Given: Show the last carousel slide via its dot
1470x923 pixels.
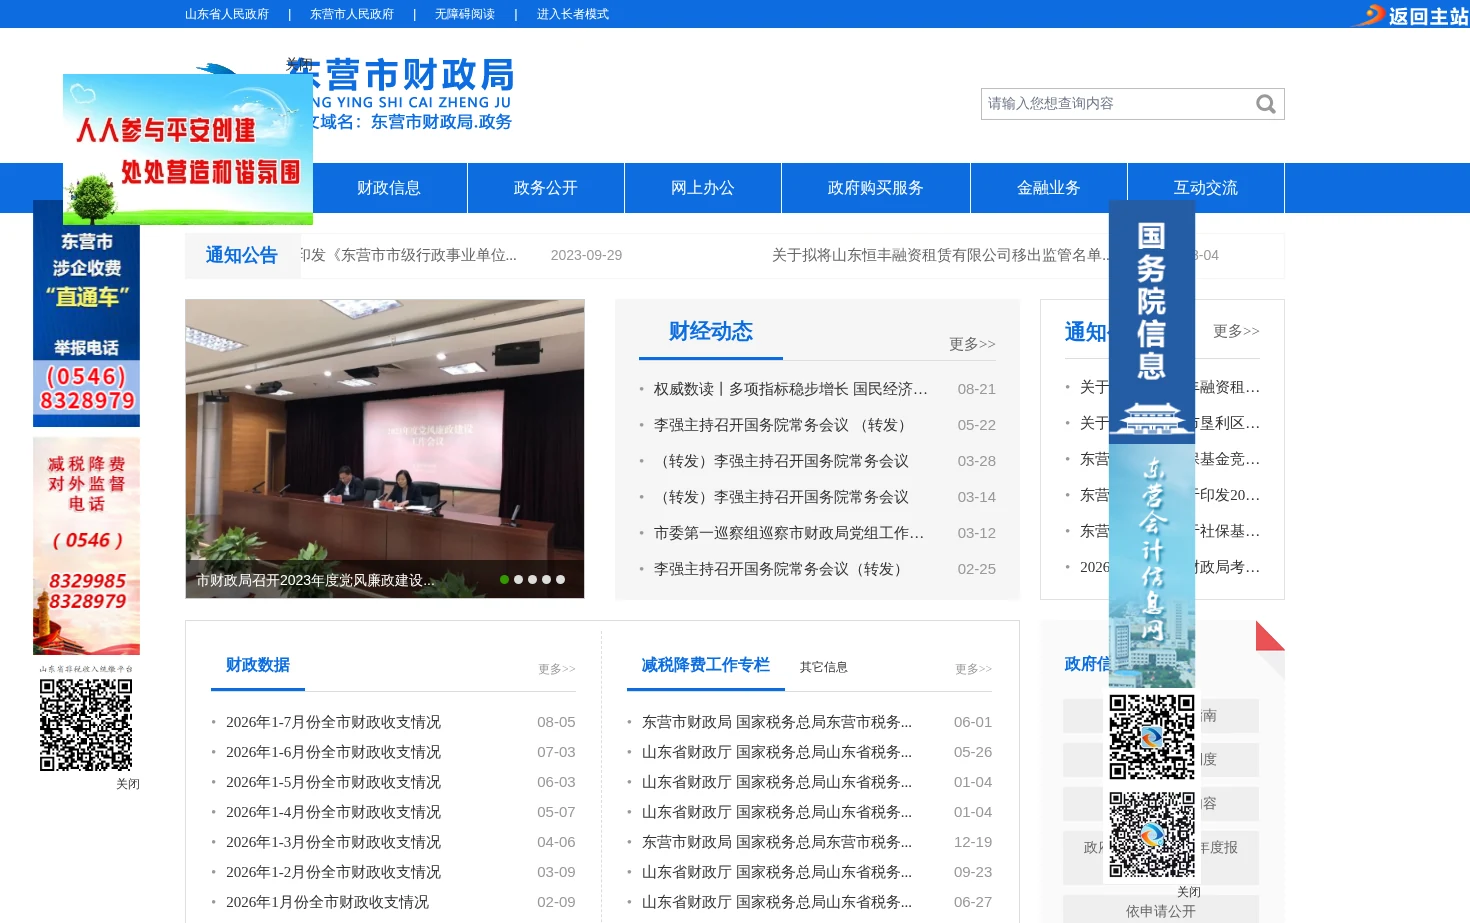Looking at the screenshot, I should coord(560,580).
